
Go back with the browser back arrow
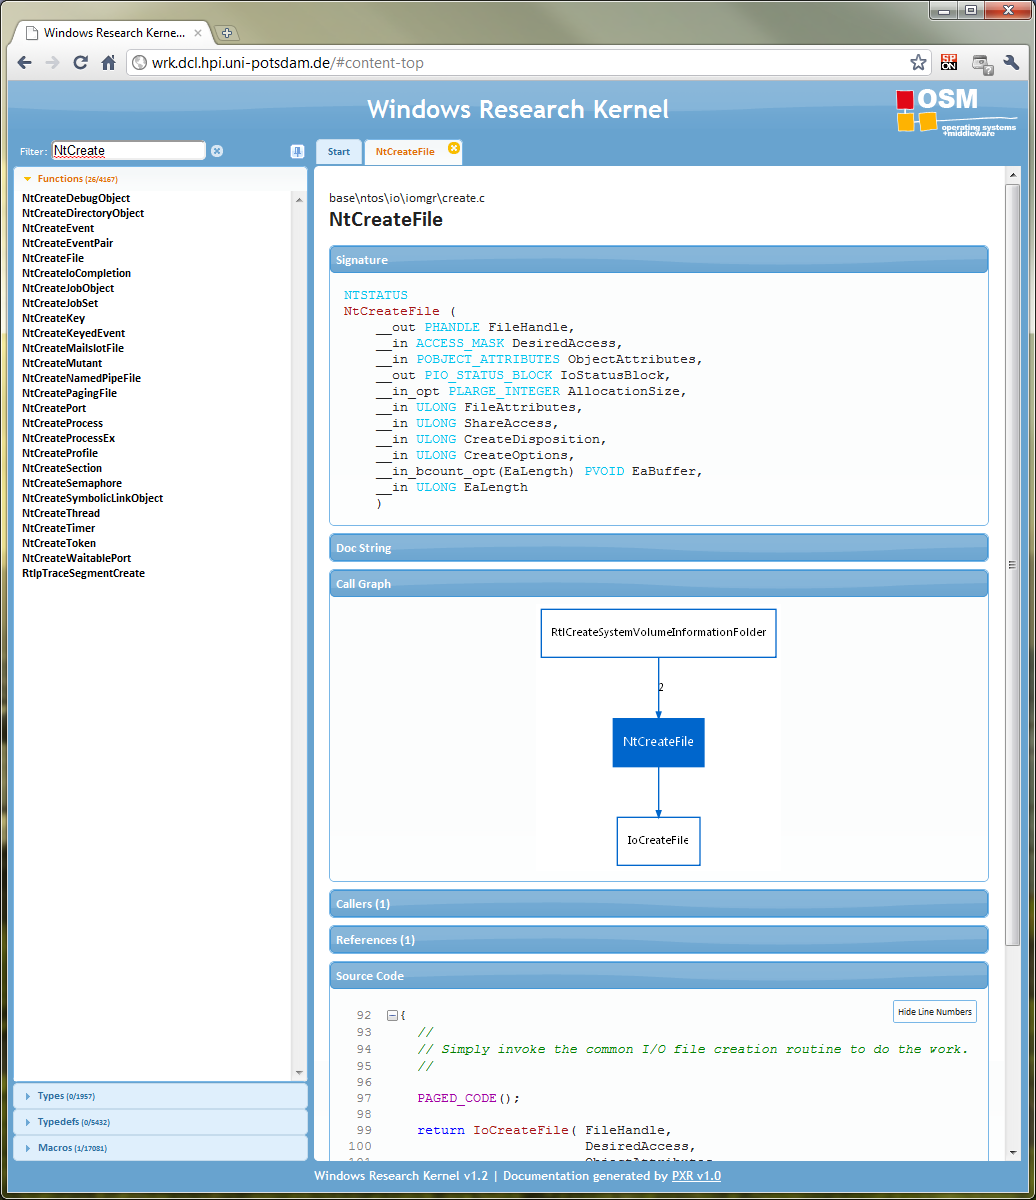pos(25,63)
